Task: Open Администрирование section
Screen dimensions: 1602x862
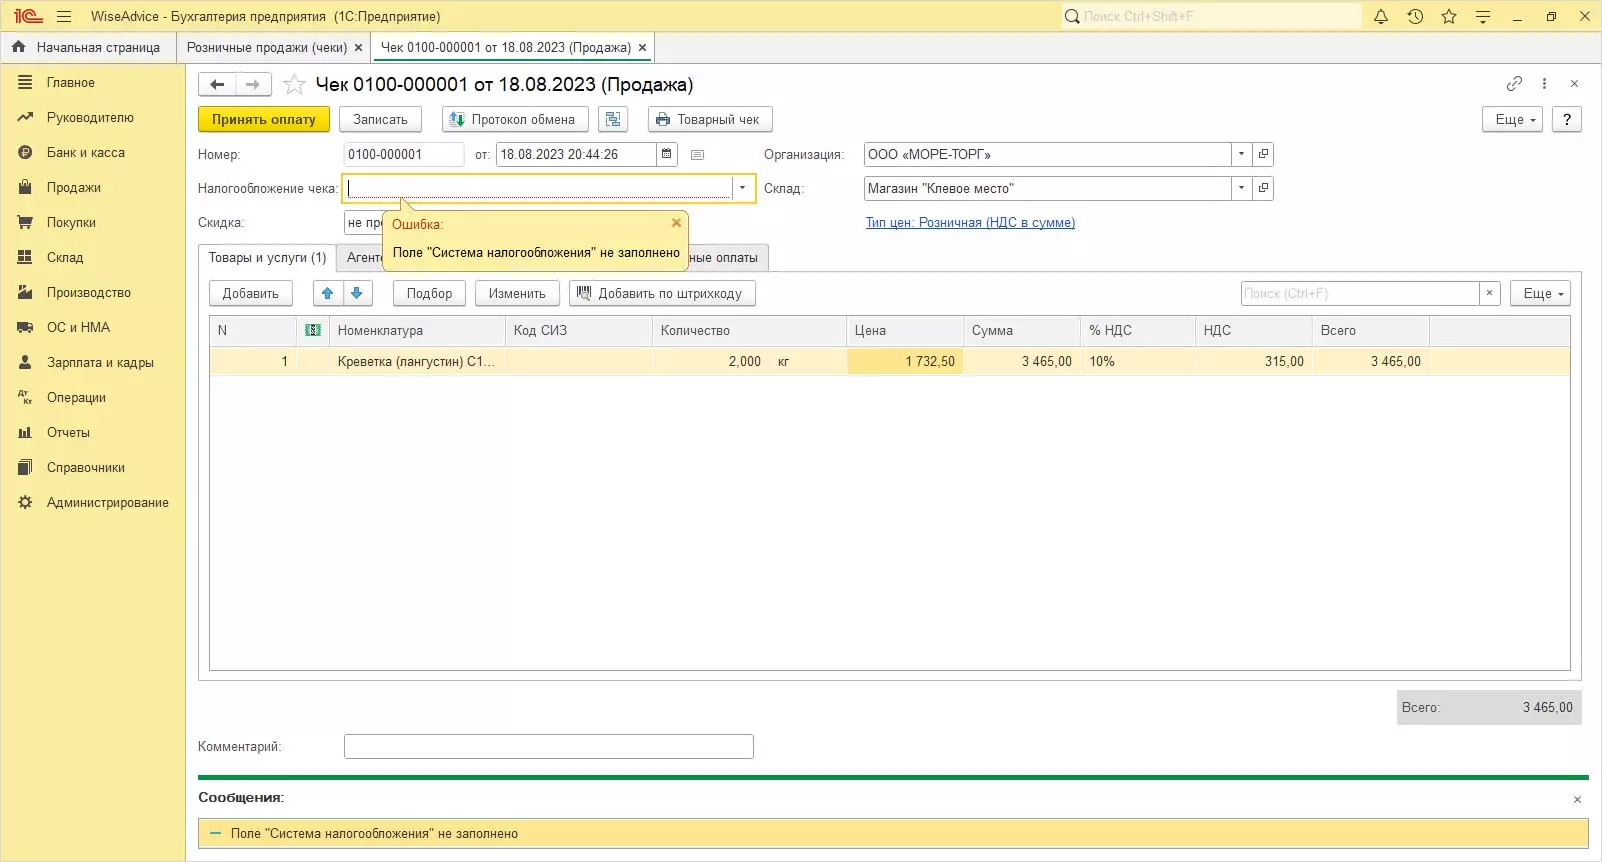Action: click(107, 502)
